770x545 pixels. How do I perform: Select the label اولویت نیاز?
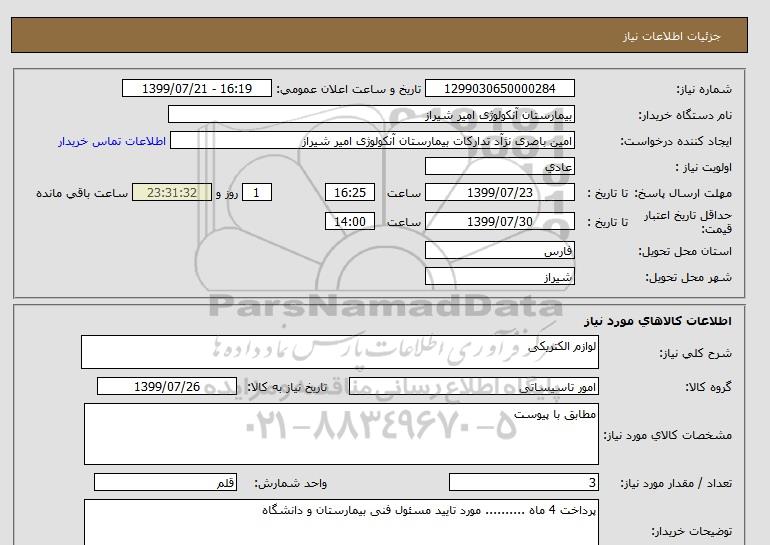click(704, 167)
